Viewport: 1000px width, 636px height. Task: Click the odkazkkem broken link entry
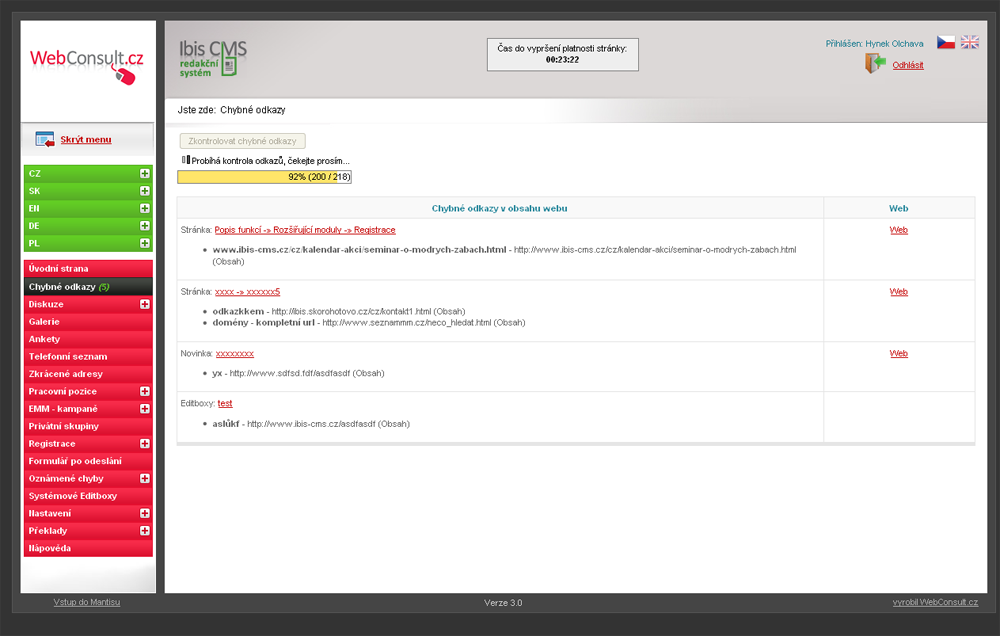pos(339,311)
